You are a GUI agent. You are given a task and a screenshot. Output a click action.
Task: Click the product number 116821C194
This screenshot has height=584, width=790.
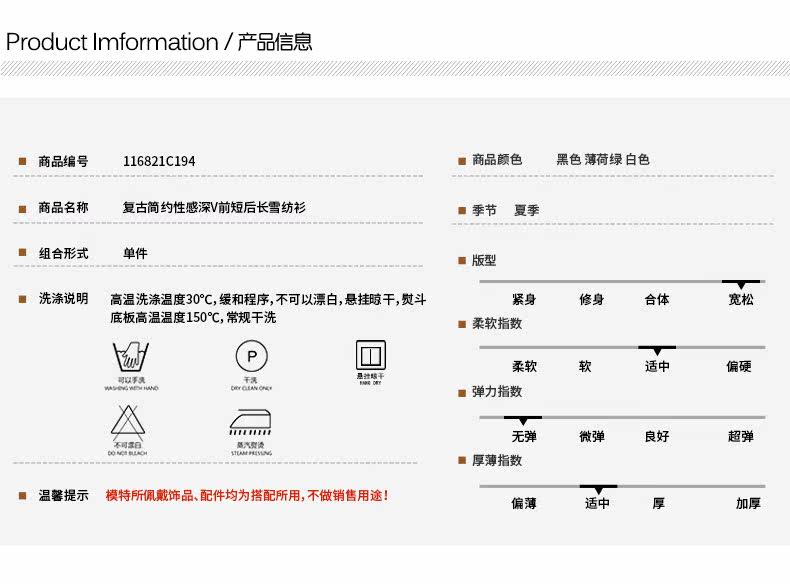tap(159, 161)
